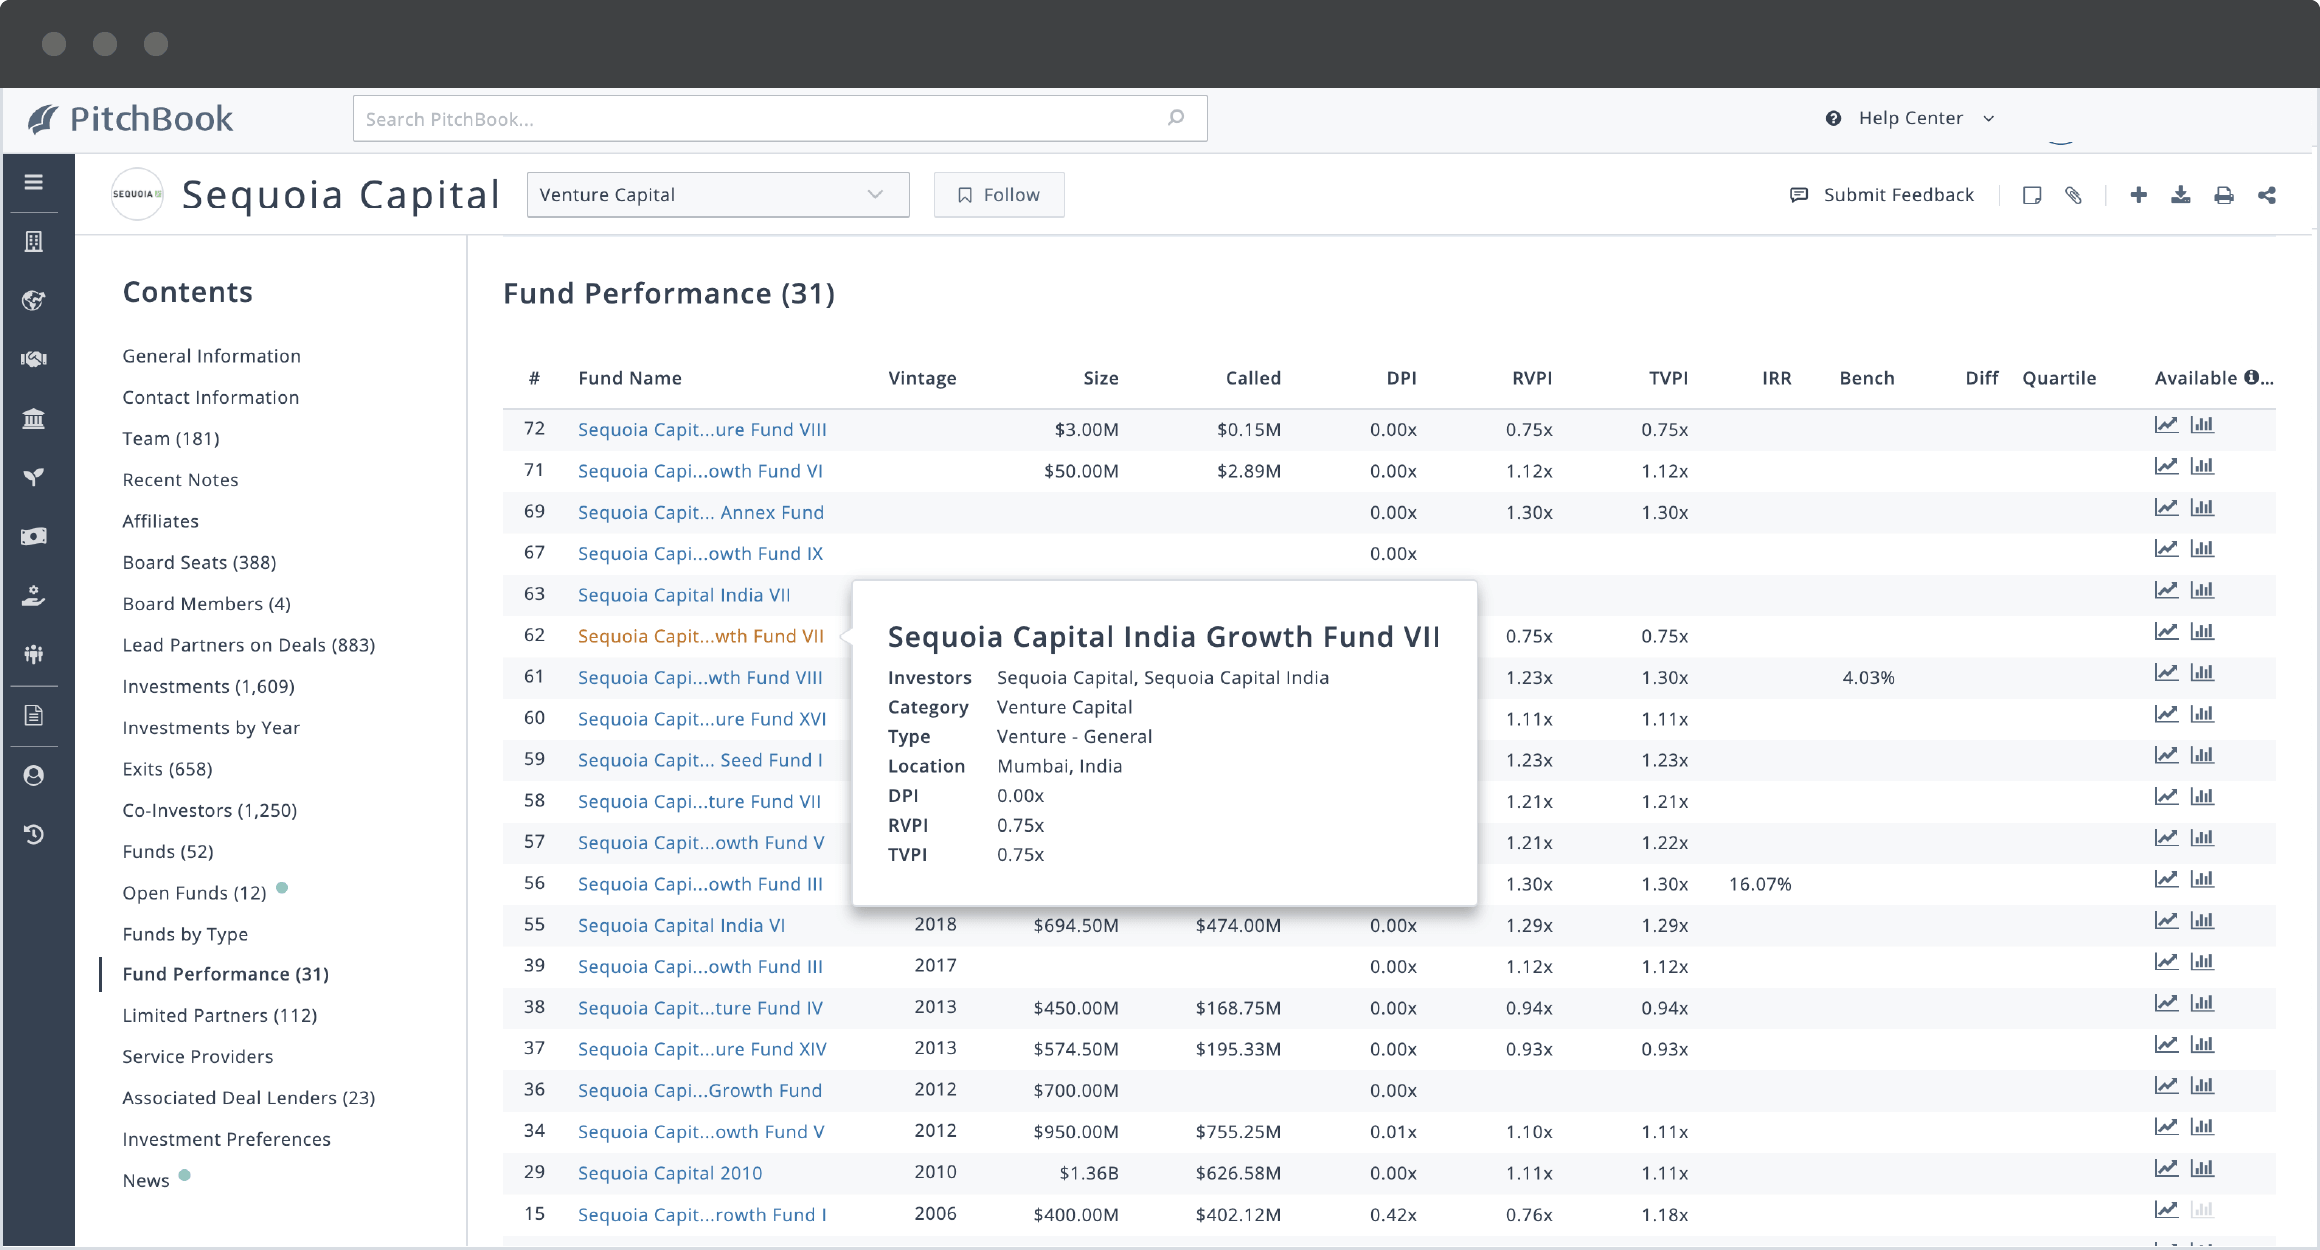Open the hand-holding icon in sidebar
The width and height of the screenshot is (2320, 1250).
(x=34, y=595)
